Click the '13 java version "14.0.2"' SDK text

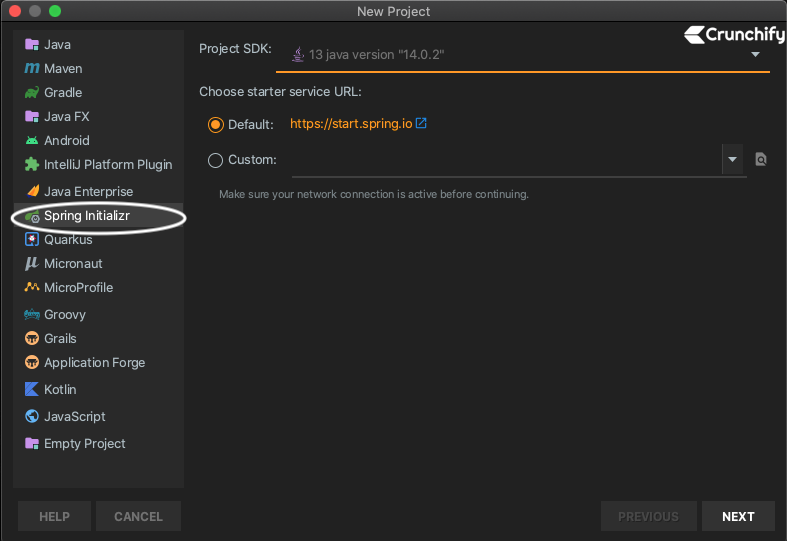376,54
